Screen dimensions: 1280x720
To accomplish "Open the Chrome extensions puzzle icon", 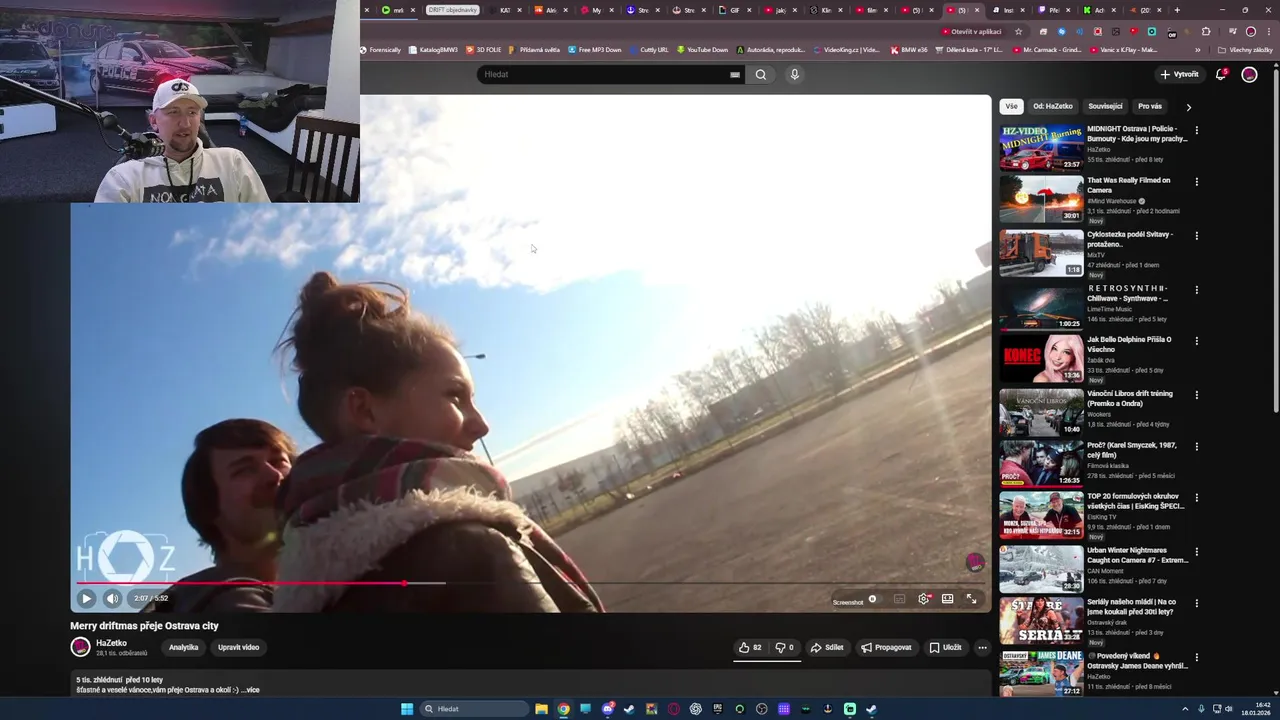I will tap(1205, 31).
